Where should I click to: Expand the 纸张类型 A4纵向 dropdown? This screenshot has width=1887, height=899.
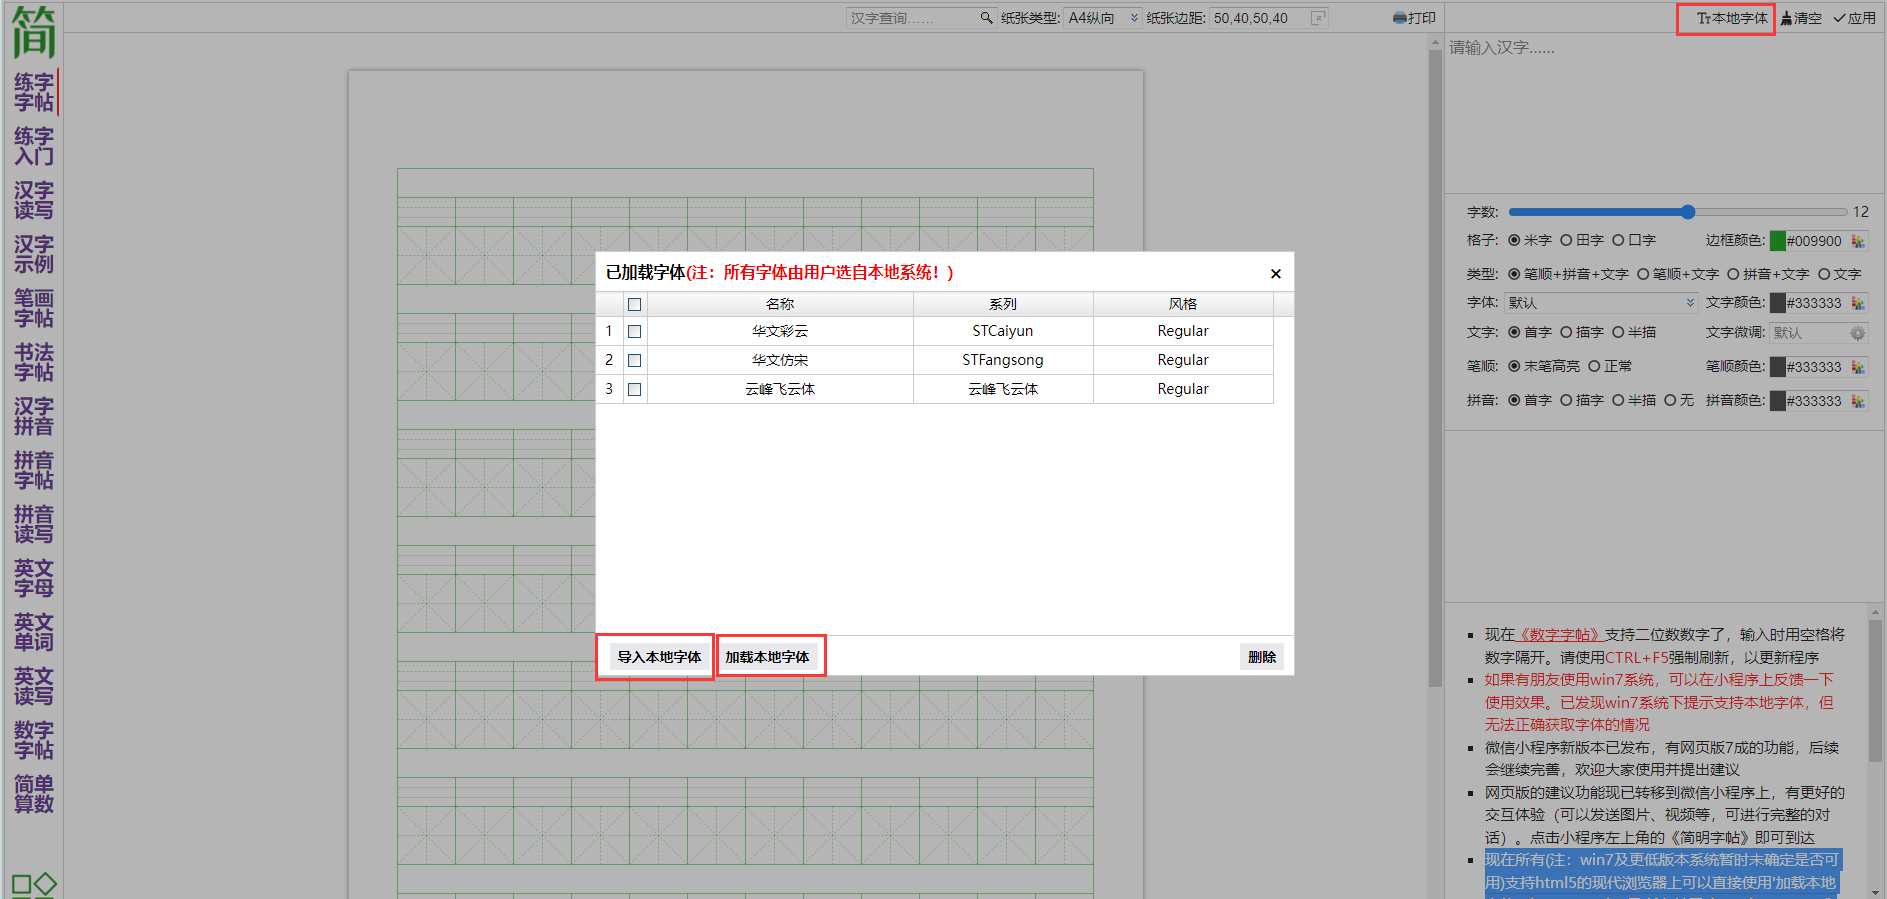(x=1134, y=18)
